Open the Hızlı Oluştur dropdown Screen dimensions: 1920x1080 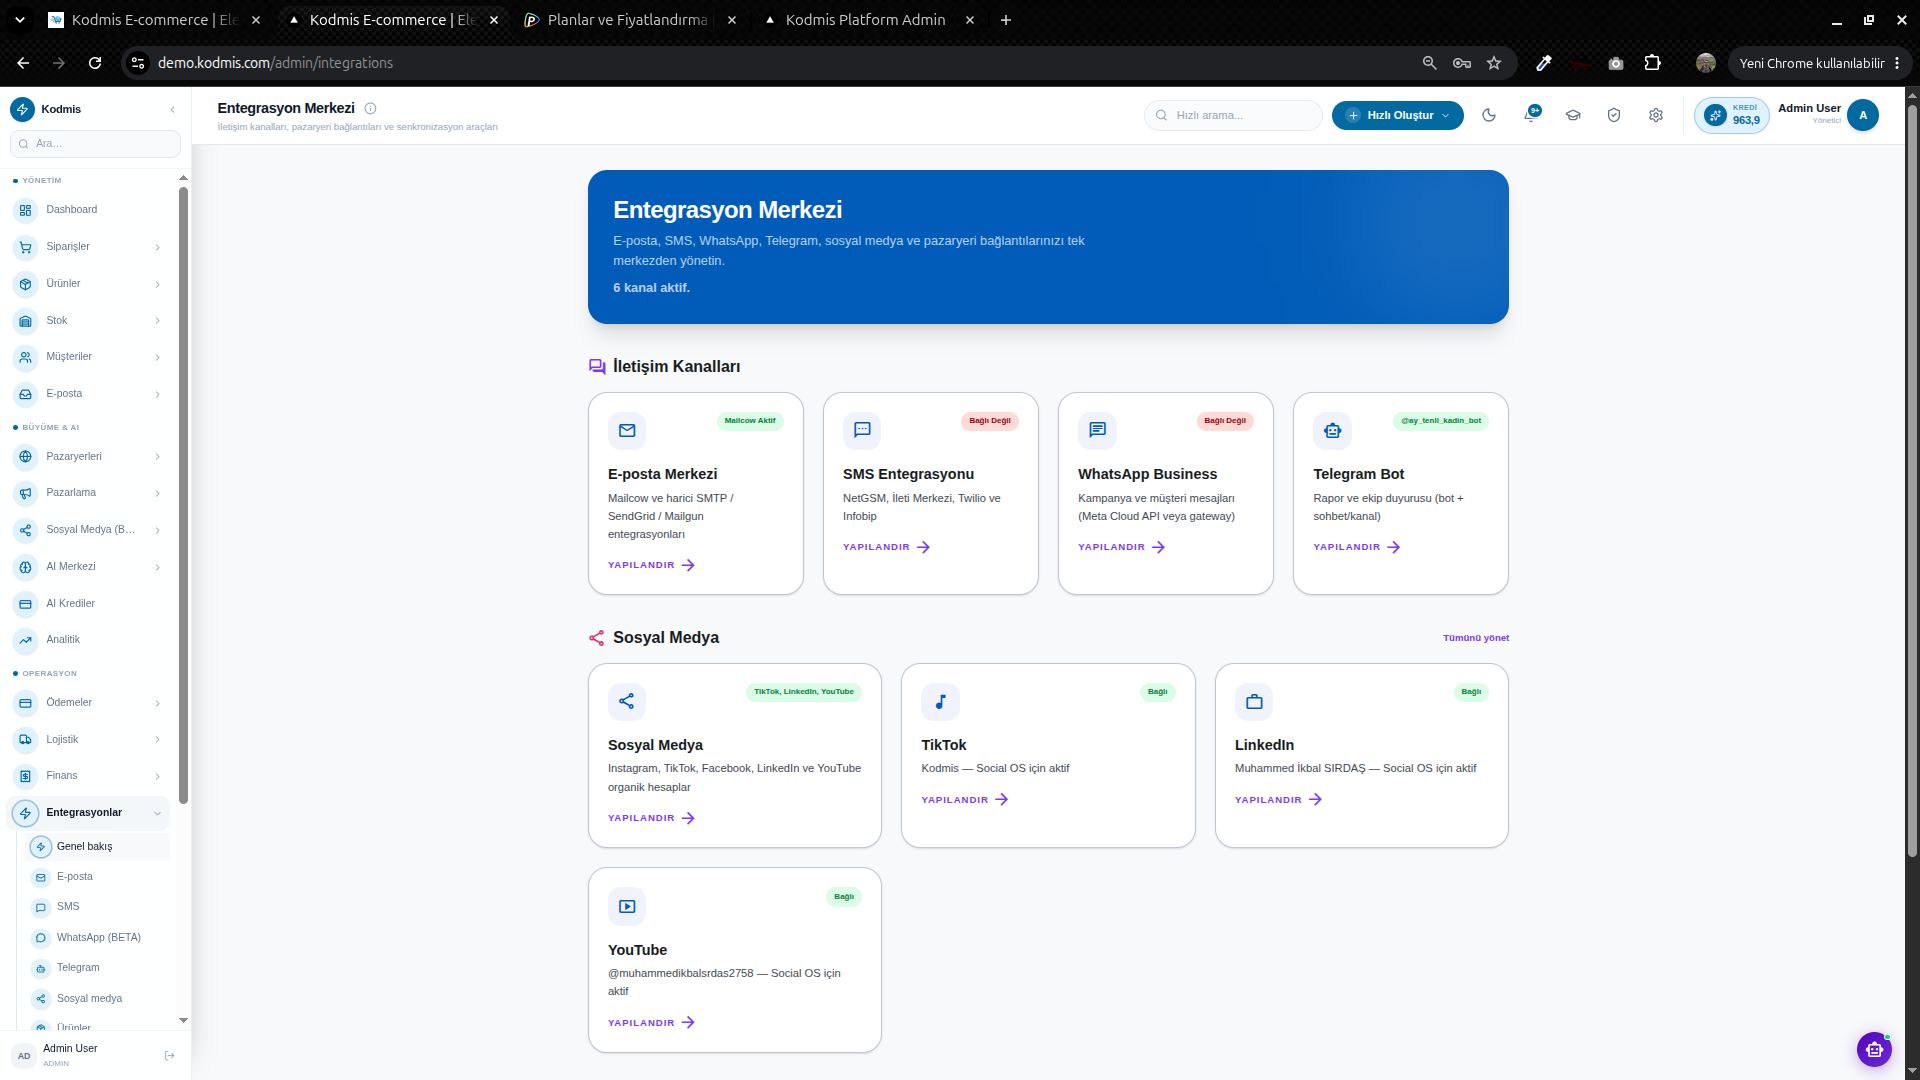(1397, 115)
